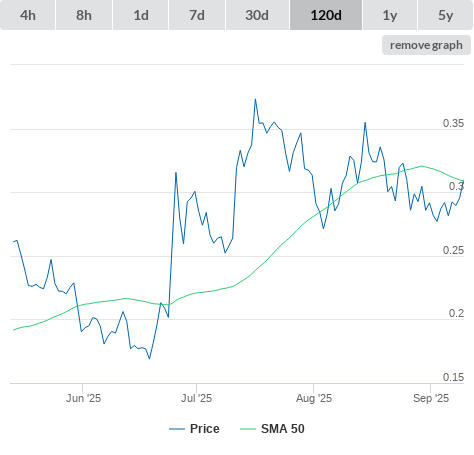The height and width of the screenshot is (455, 474).
Task: Click the highest price peak in mid-July
Action: point(255,99)
